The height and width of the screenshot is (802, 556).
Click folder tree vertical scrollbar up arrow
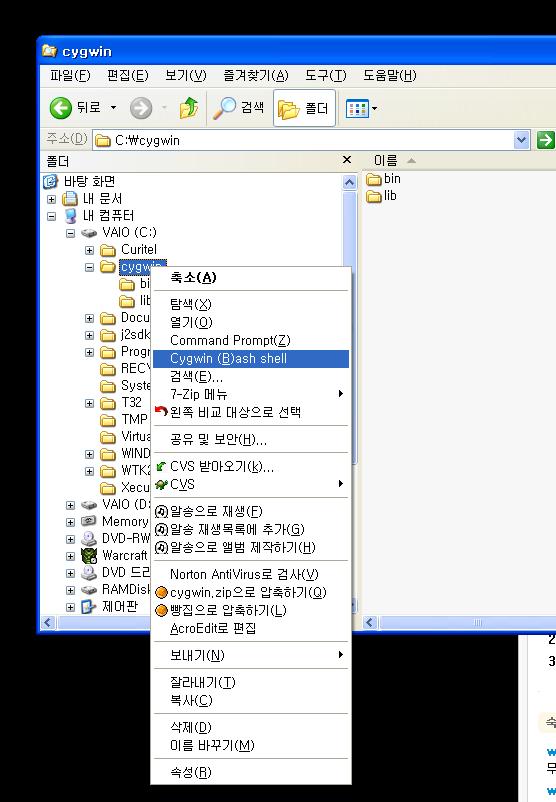[349, 182]
